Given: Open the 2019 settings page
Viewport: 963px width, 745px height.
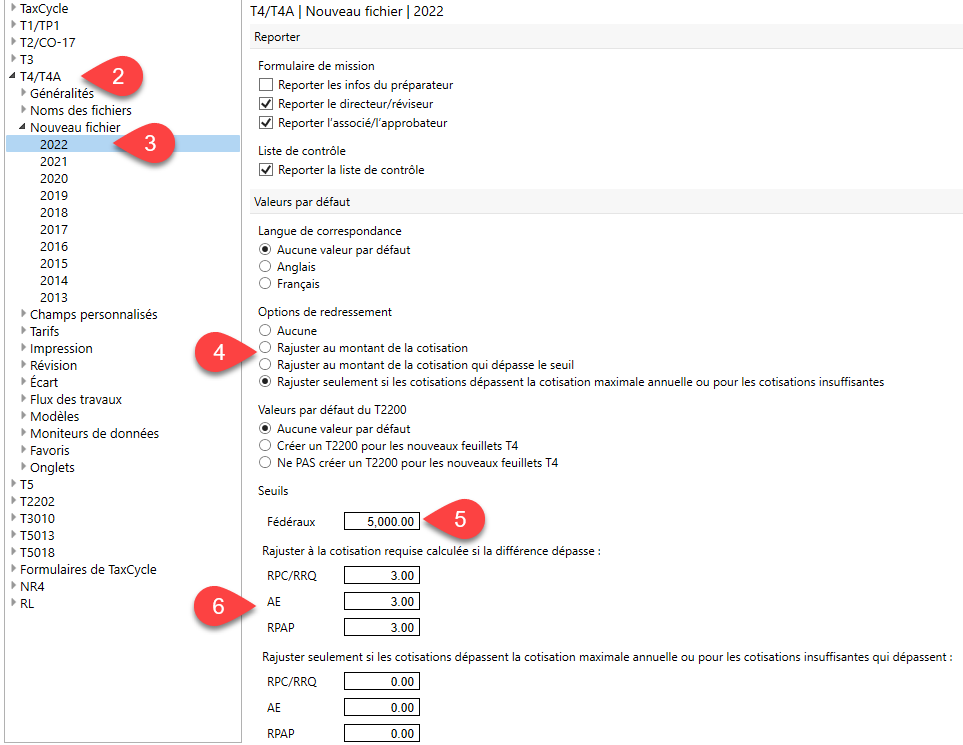Looking at the screenshot, I should click(x=54, y=195).
